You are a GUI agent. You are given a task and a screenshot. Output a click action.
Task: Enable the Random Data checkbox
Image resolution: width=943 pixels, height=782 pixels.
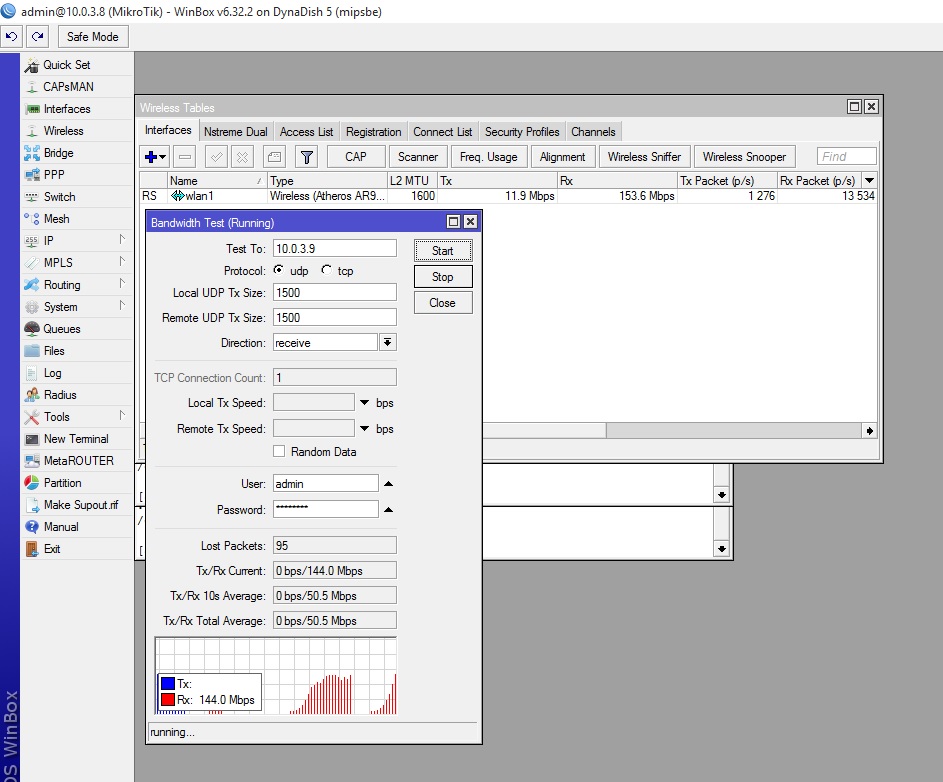(280, 452)
